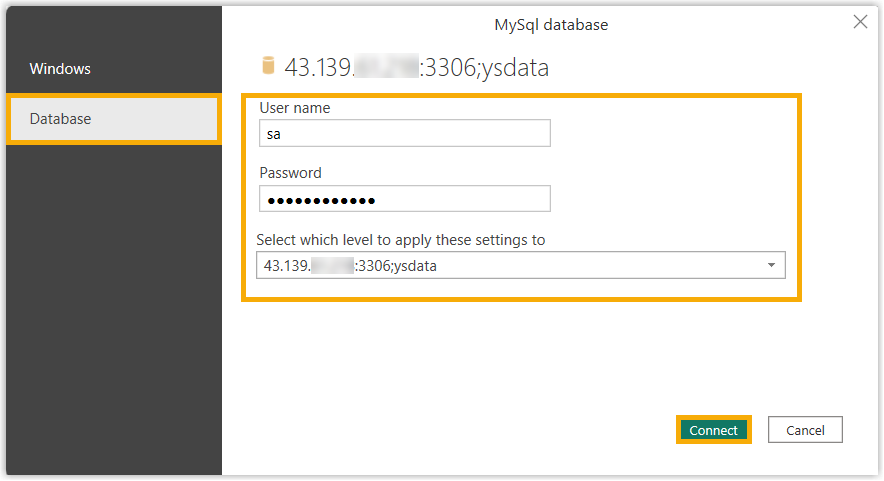The image size is (884, 481).
Task: Click the server address heading with ysdata
Action: pyautogui.click(x=416, y=68)
